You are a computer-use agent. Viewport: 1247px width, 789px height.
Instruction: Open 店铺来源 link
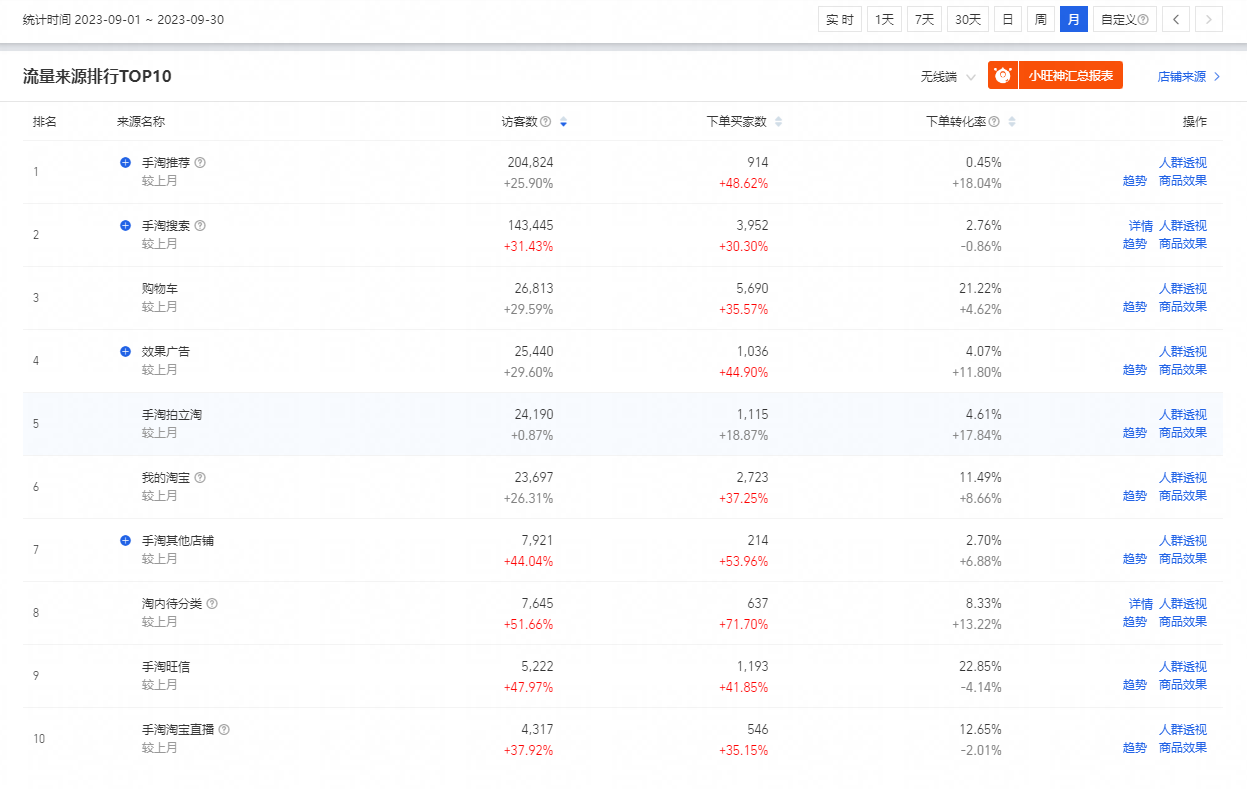[x=1188, y=77]
